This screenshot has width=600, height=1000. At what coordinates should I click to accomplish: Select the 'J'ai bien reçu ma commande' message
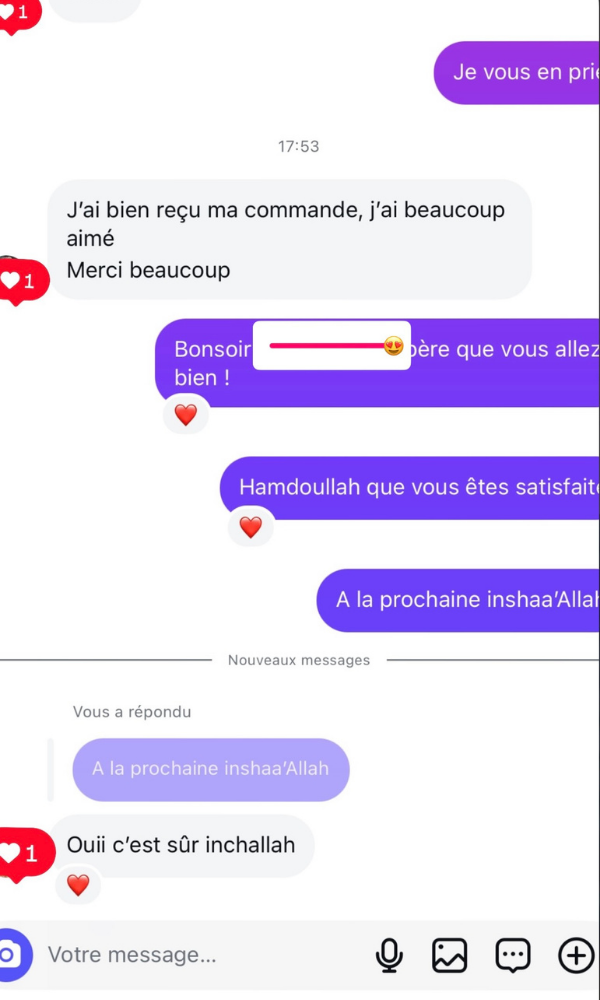(290, 239)
